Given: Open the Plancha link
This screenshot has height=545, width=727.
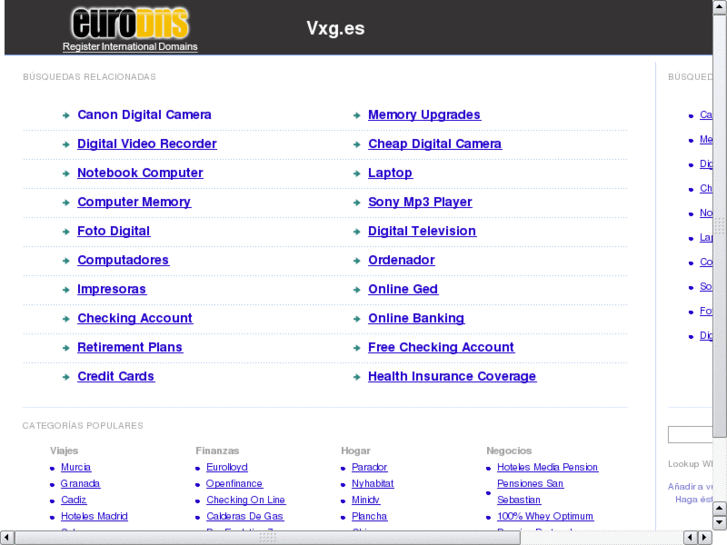Looking at the screenshot, I should click(x=370, y=516).
